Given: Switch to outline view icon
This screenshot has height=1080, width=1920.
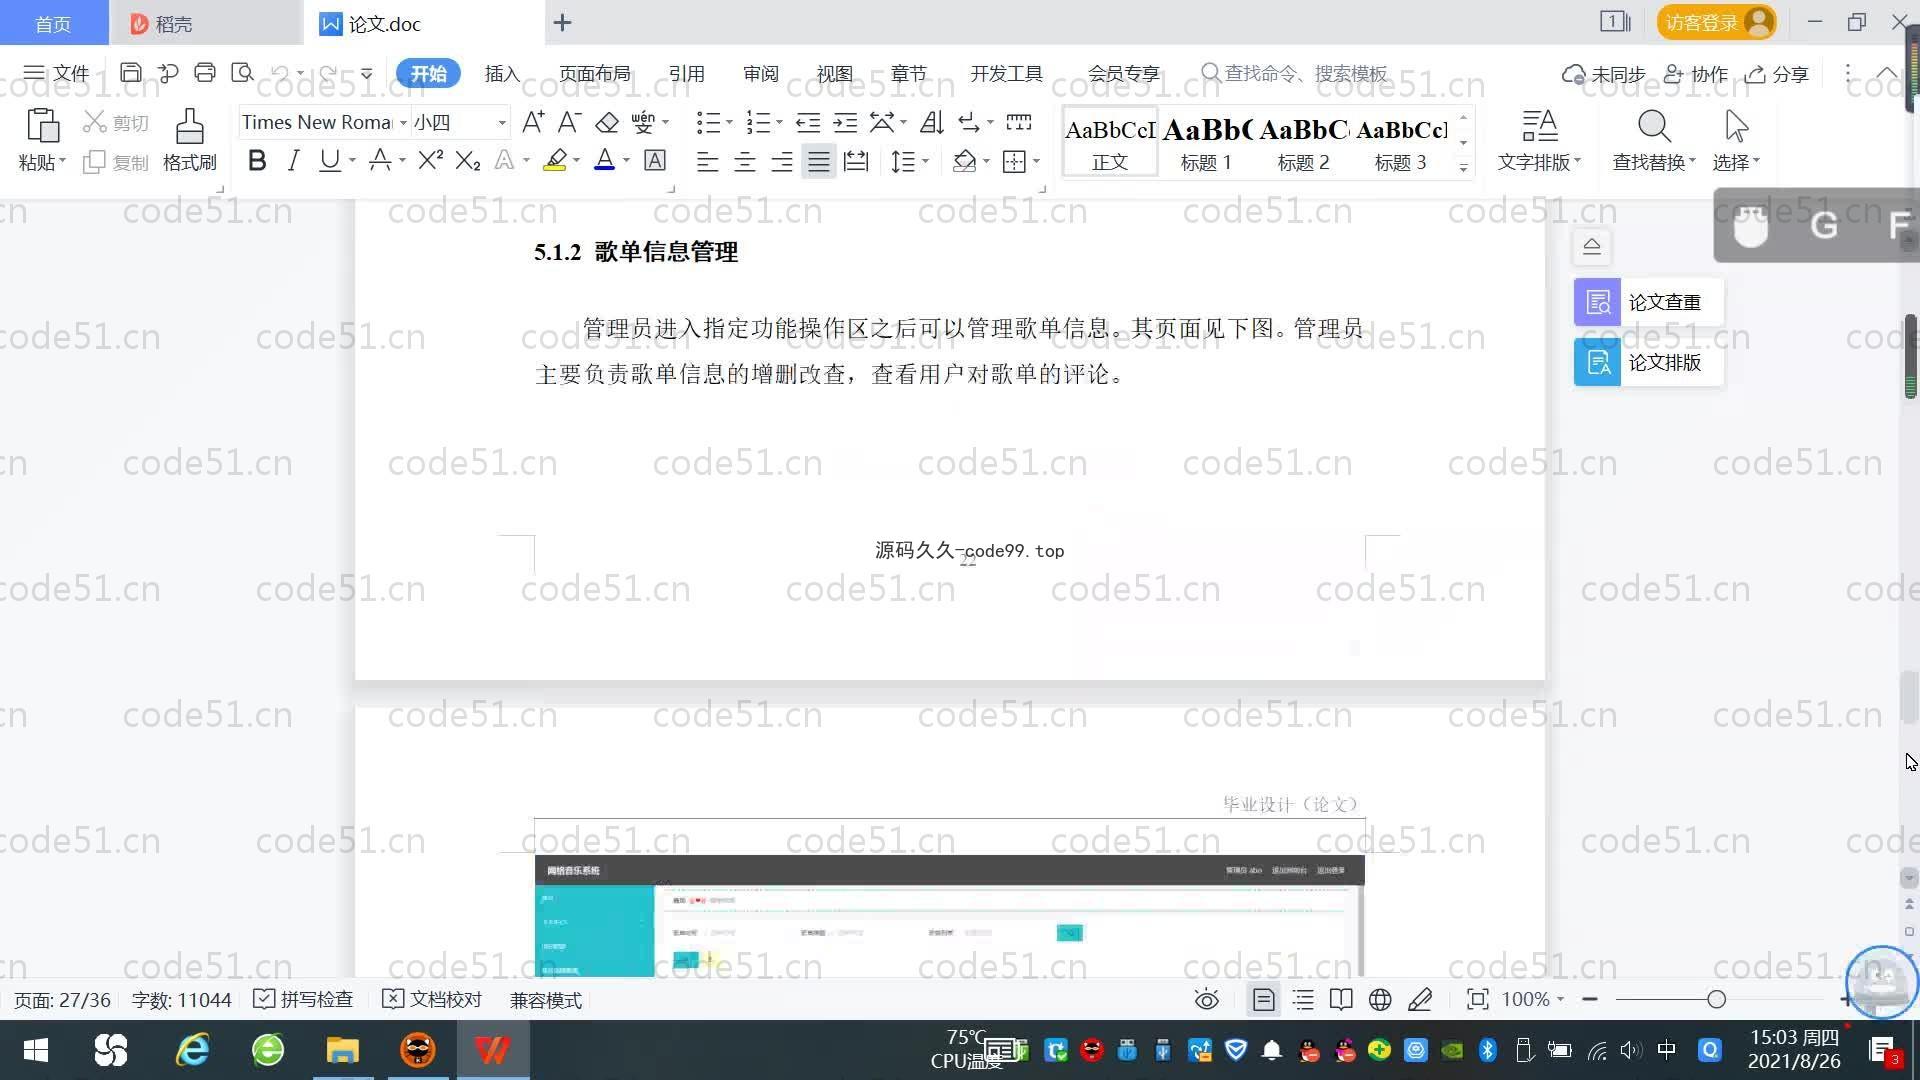Looking at the screenshot, I should pyautogui.click(x=1303, y=1000).
